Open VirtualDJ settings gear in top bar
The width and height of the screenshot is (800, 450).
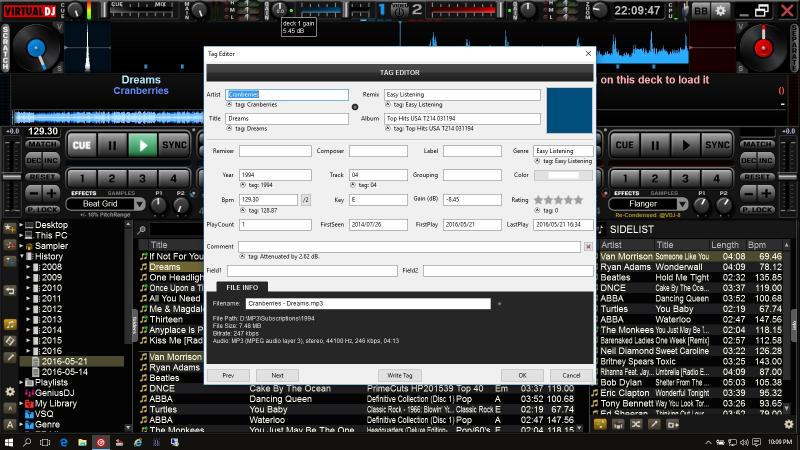(x=720, y=10)
